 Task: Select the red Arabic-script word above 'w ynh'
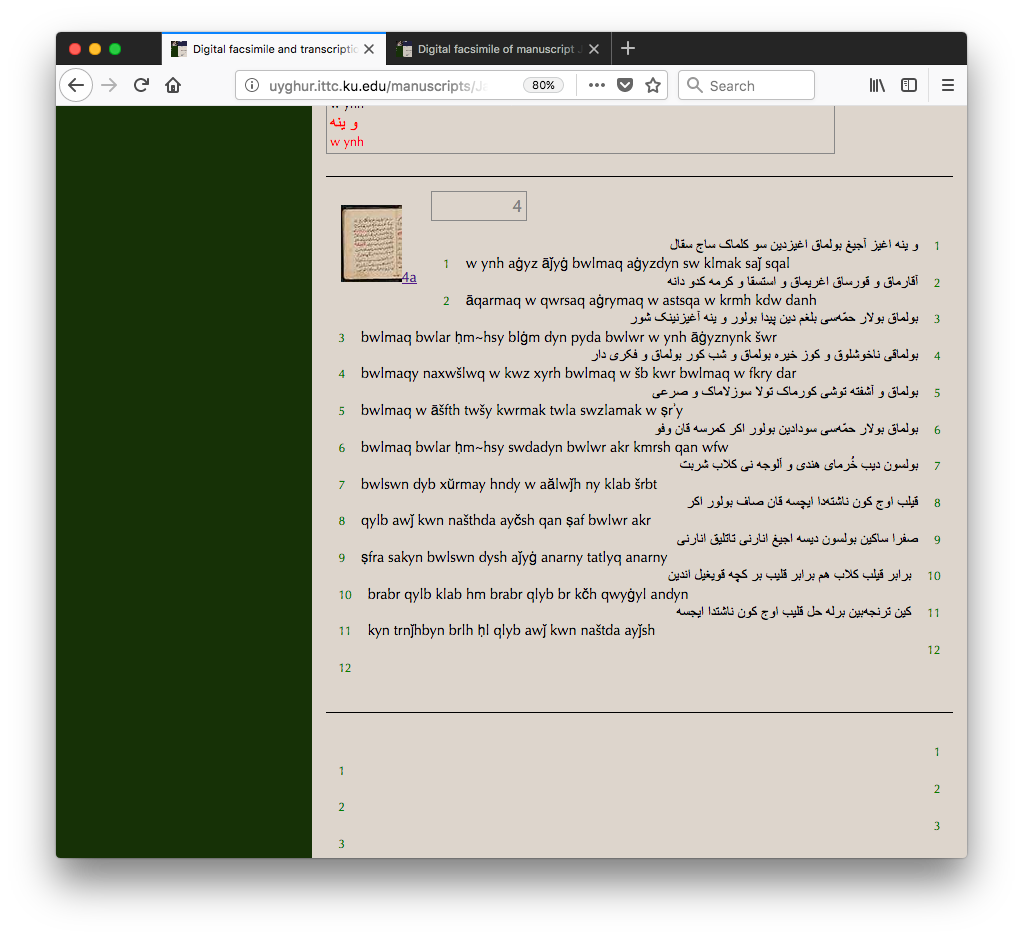click(344, 123)
